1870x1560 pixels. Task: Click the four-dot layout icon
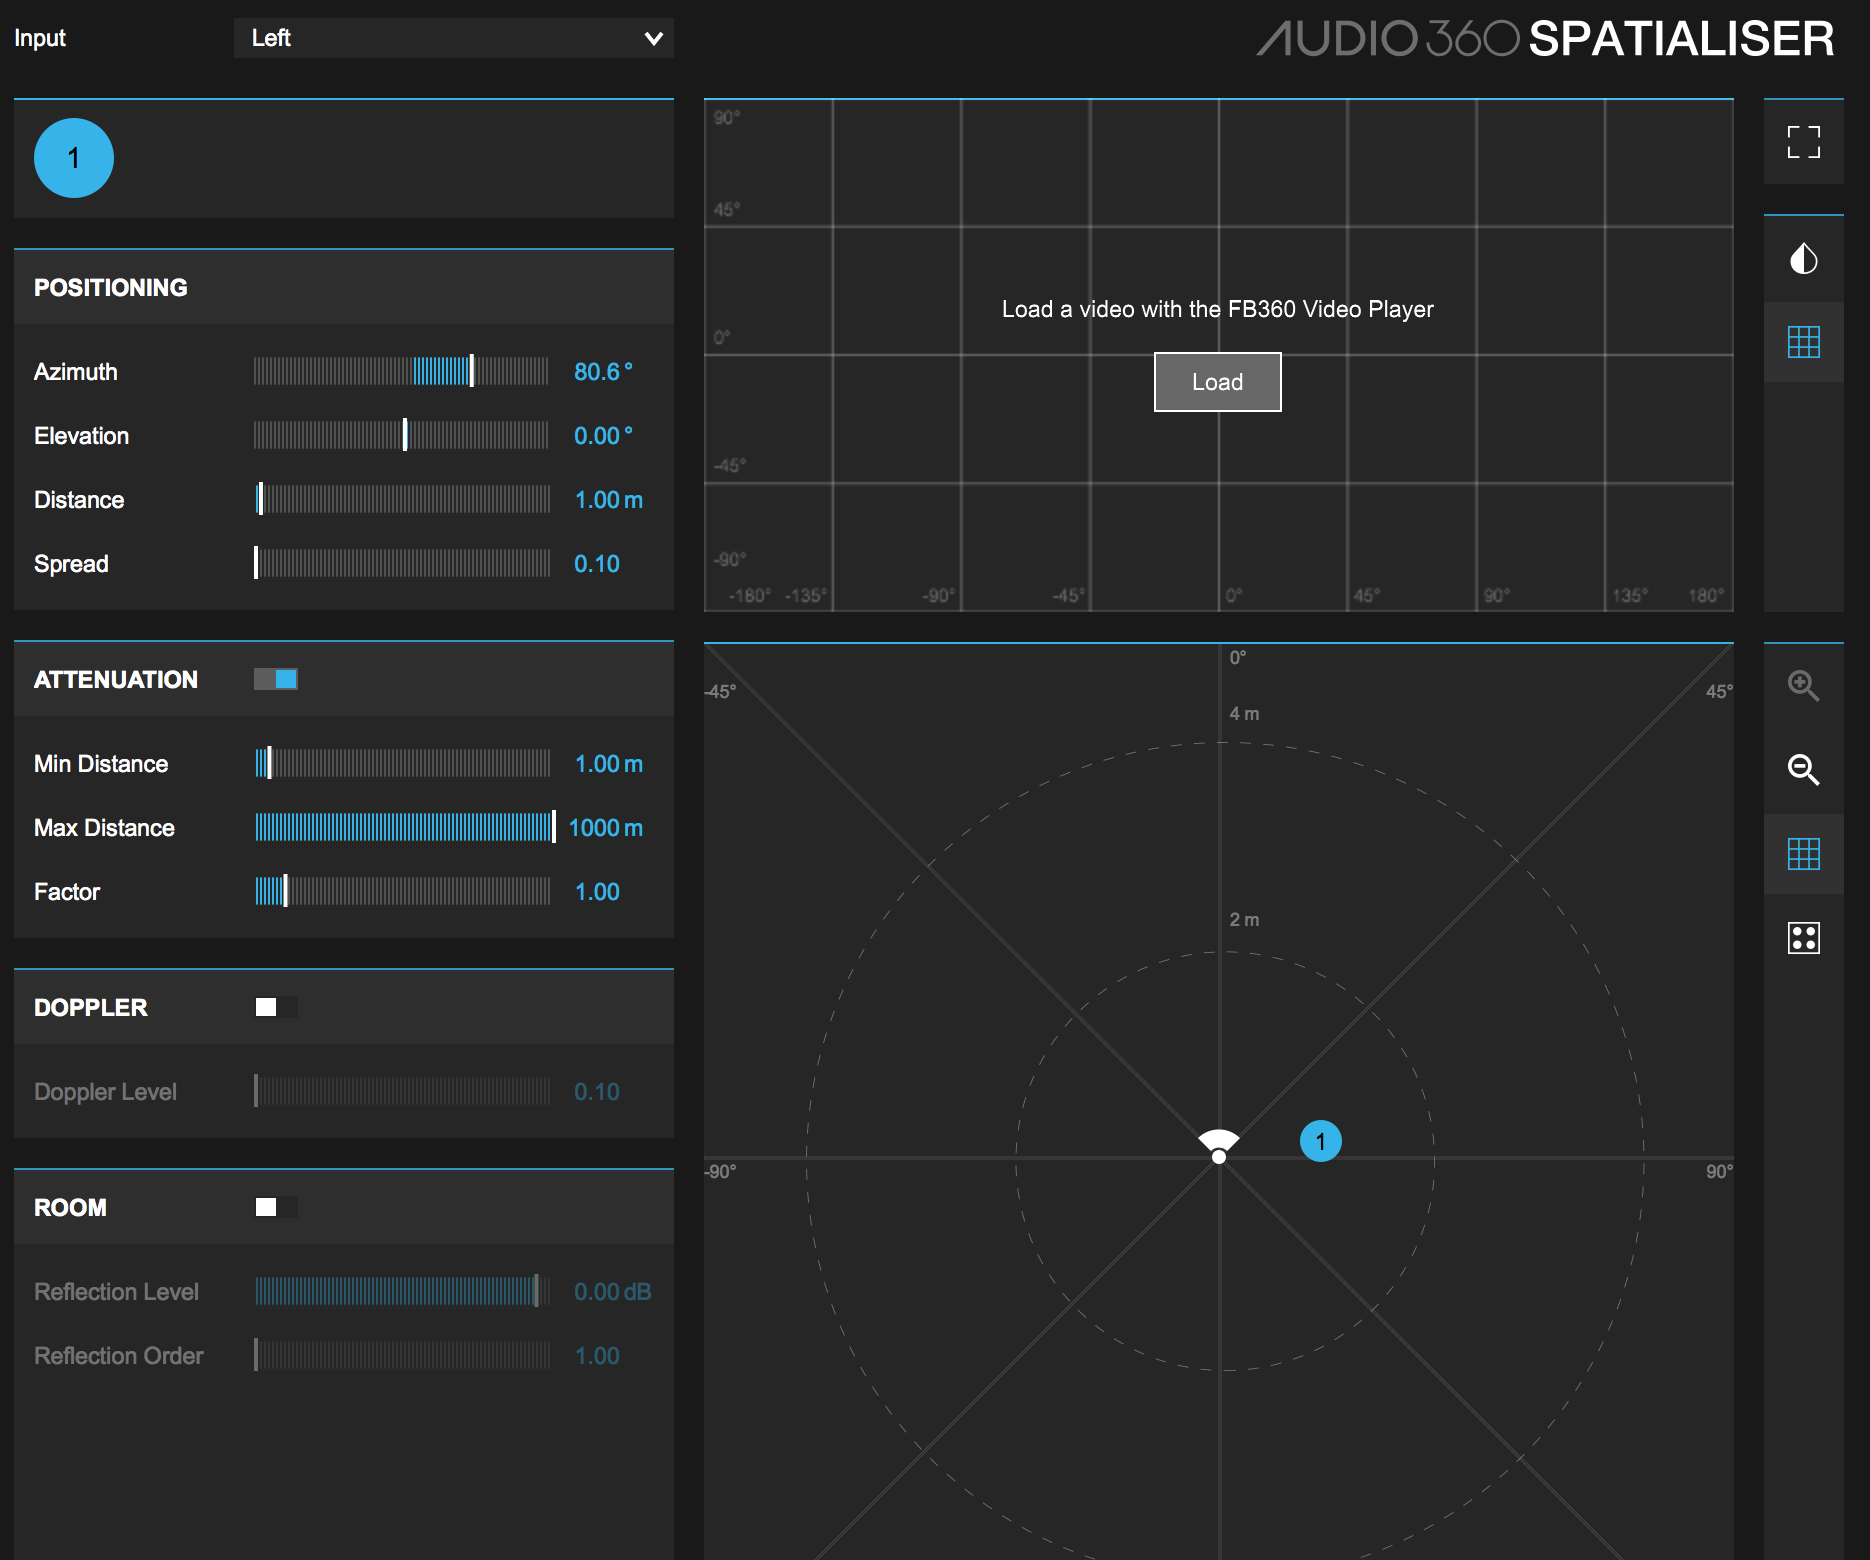pos(1803,937)
